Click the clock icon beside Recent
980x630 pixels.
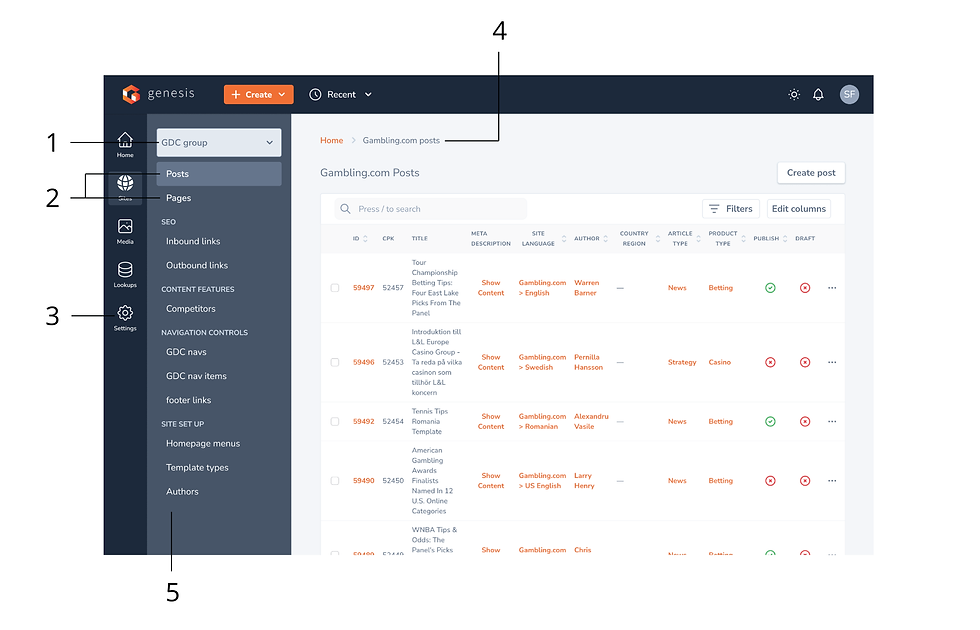pos(315,94)
